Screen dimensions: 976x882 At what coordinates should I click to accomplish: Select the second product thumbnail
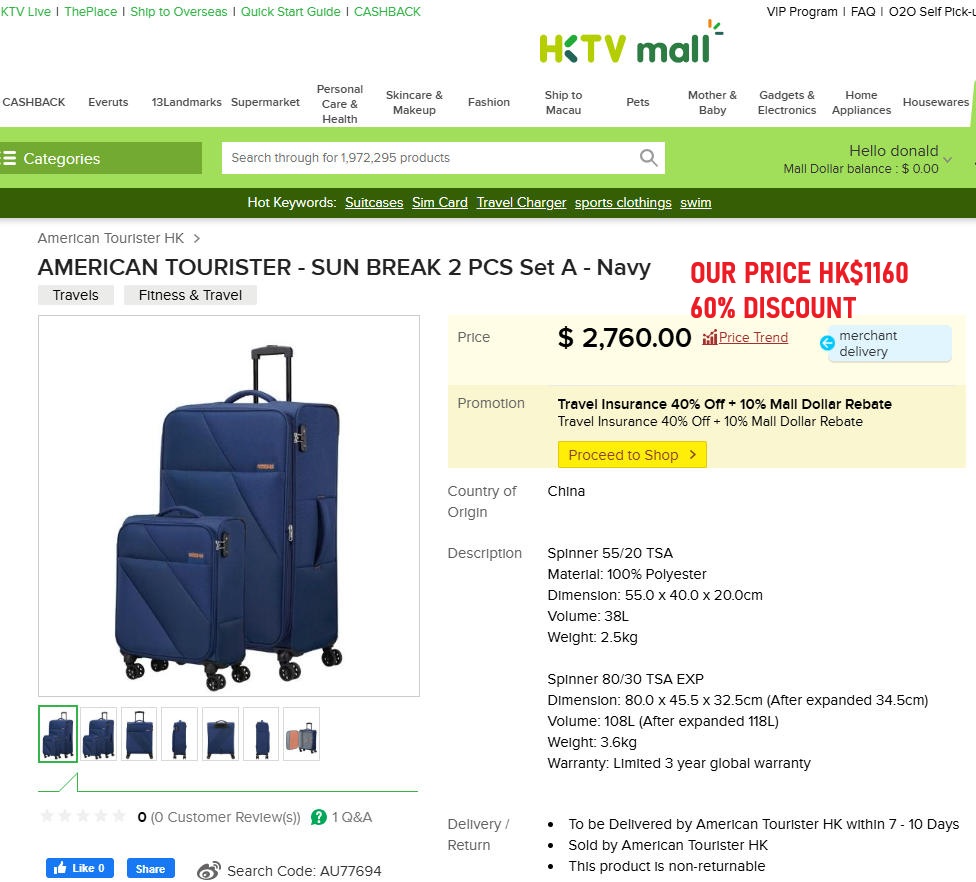tap(98, 734)
